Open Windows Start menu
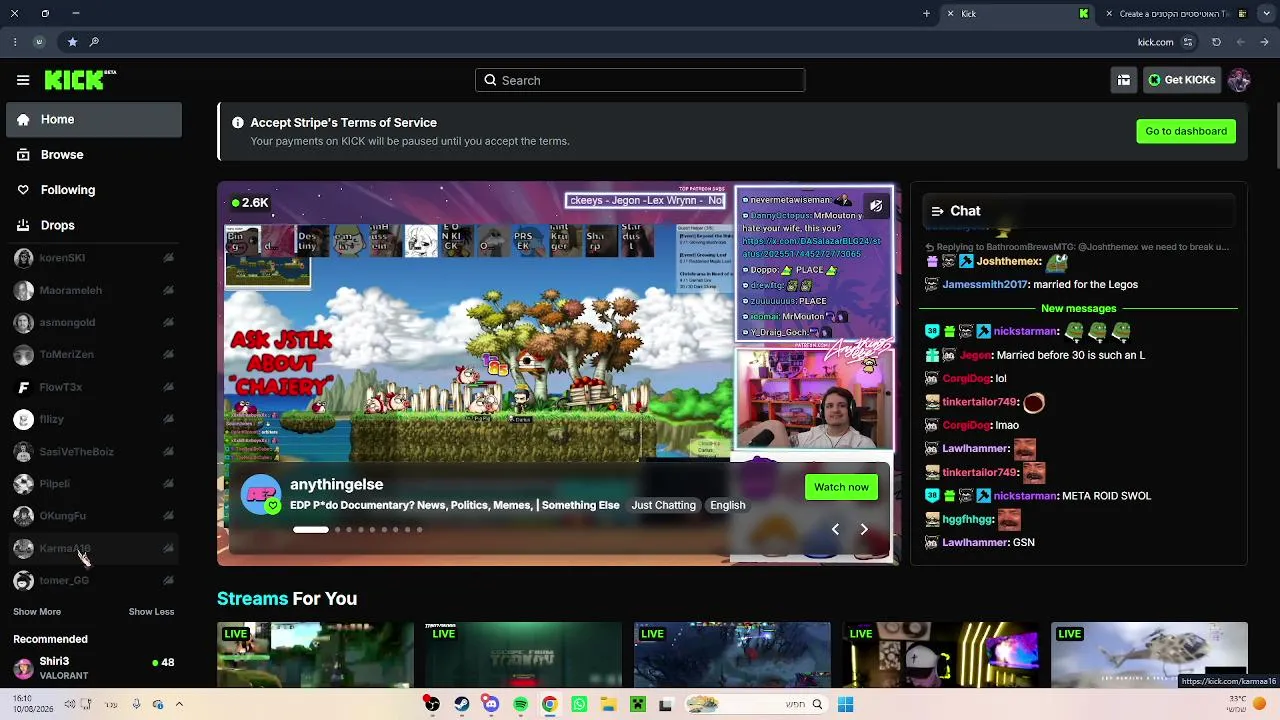 click(845, 705)
